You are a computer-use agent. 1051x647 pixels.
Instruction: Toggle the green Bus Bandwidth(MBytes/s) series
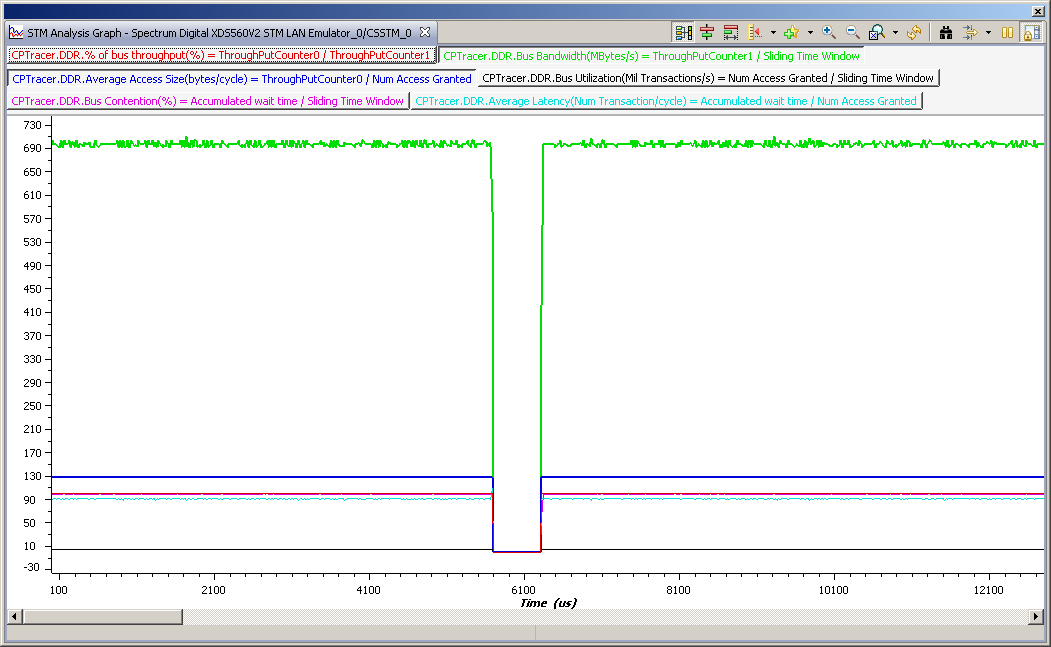point(651,56)
